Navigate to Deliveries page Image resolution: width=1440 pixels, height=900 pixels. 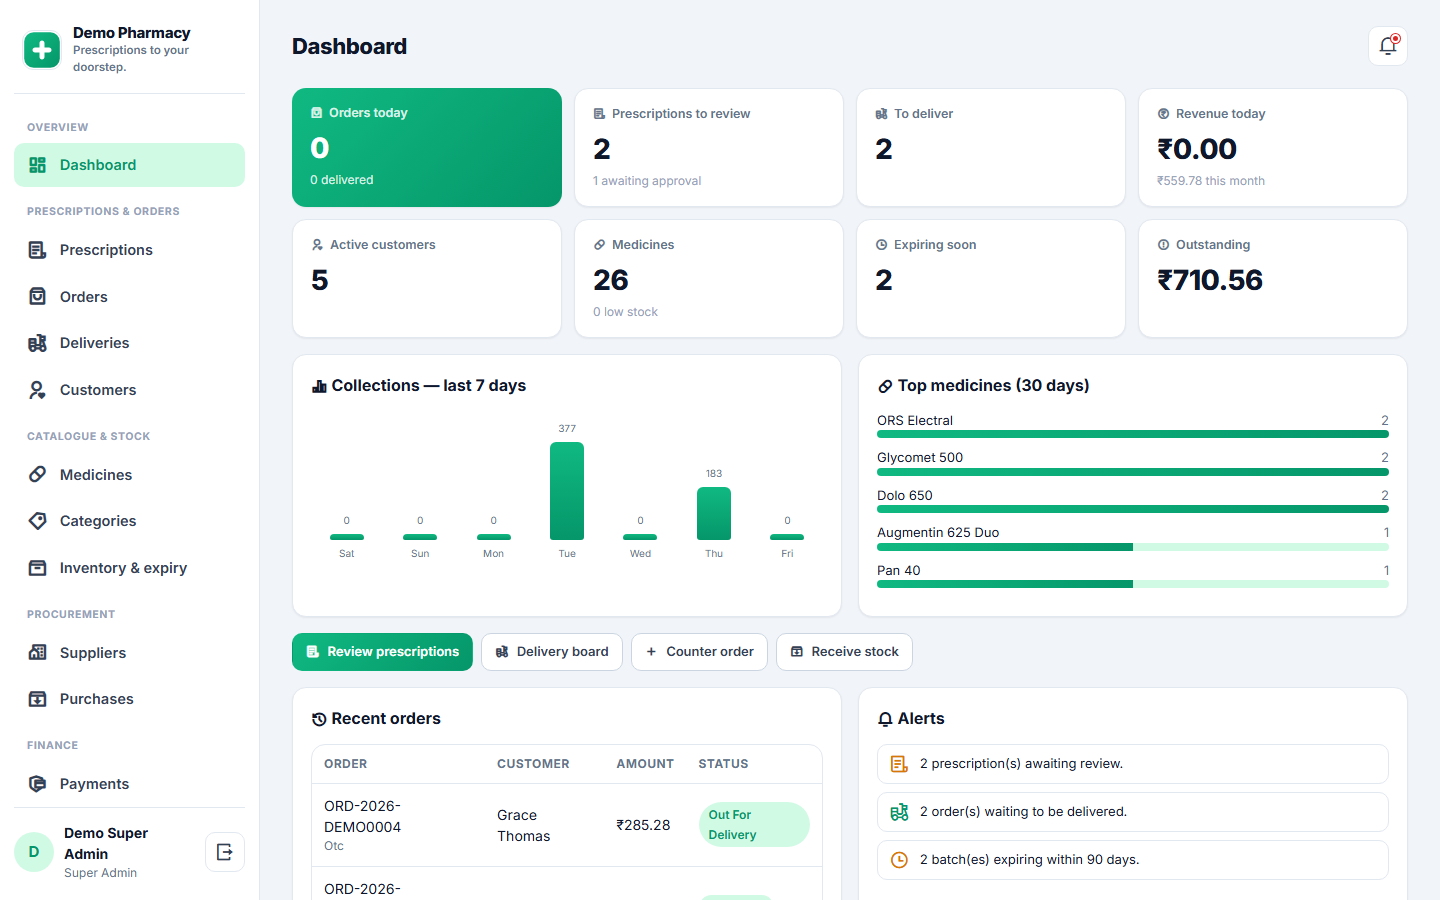pyautogui.click(x=129, y=343)
